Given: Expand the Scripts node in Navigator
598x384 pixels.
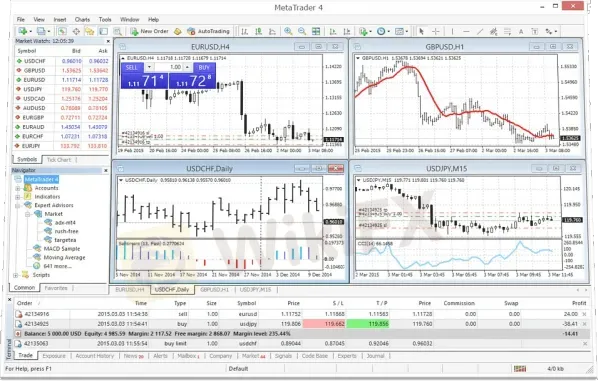Looking at the screenshot, I should (15, 275).
